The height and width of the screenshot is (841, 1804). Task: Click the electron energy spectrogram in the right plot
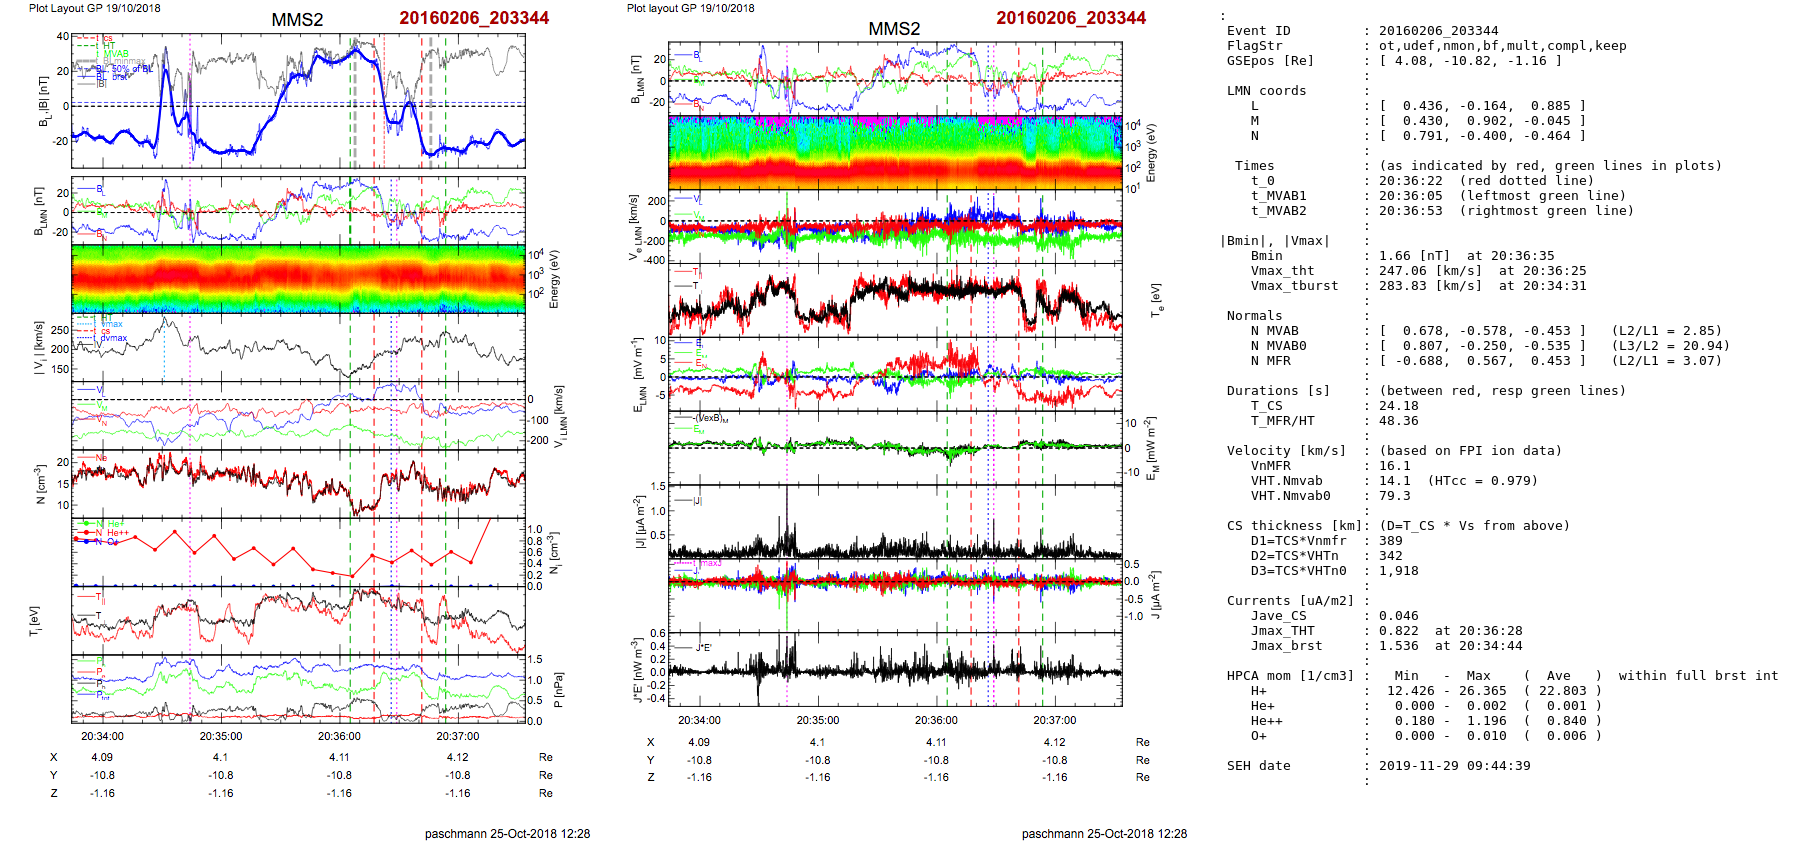[x=894, y=152]
